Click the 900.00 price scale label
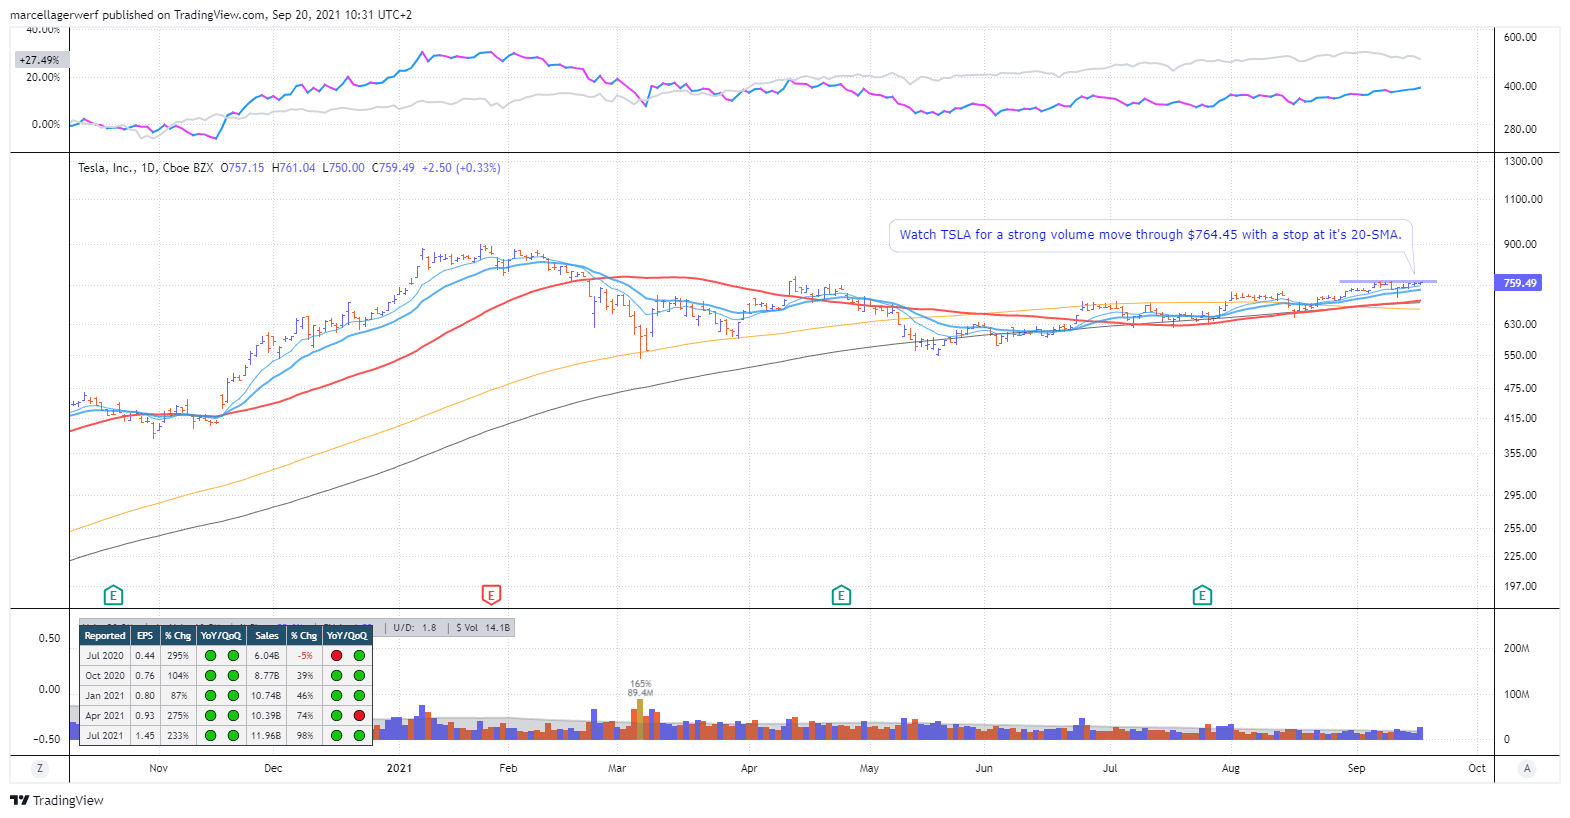 [1520, 244]
